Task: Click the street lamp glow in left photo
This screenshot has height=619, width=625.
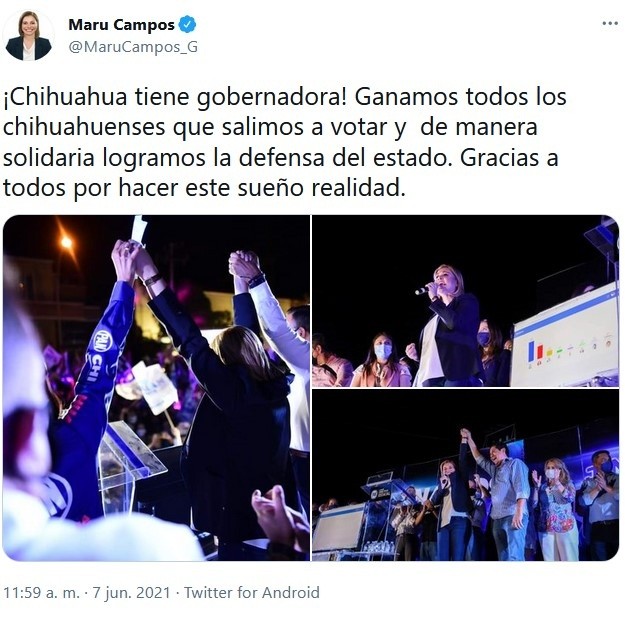Action: coord(66,242)
